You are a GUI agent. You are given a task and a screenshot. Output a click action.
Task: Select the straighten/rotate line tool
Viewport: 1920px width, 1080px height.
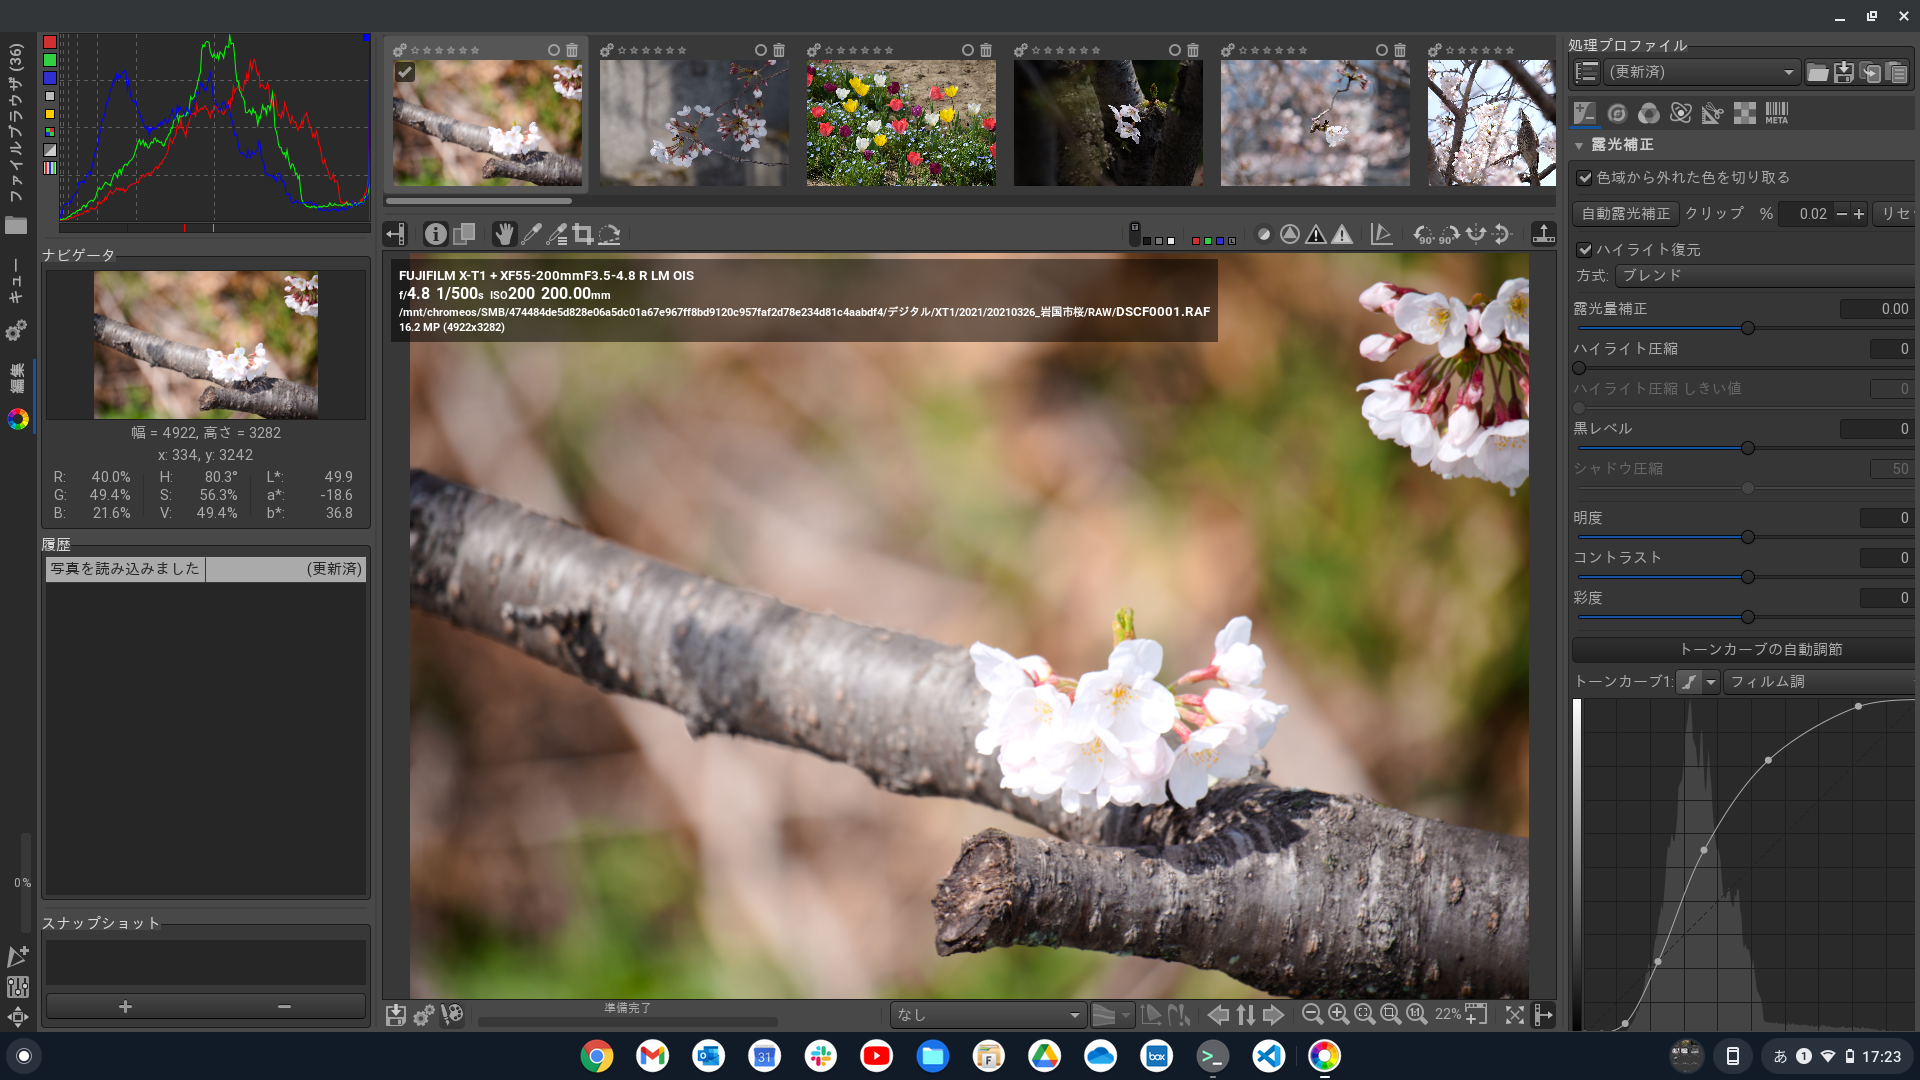coord(609,234)
